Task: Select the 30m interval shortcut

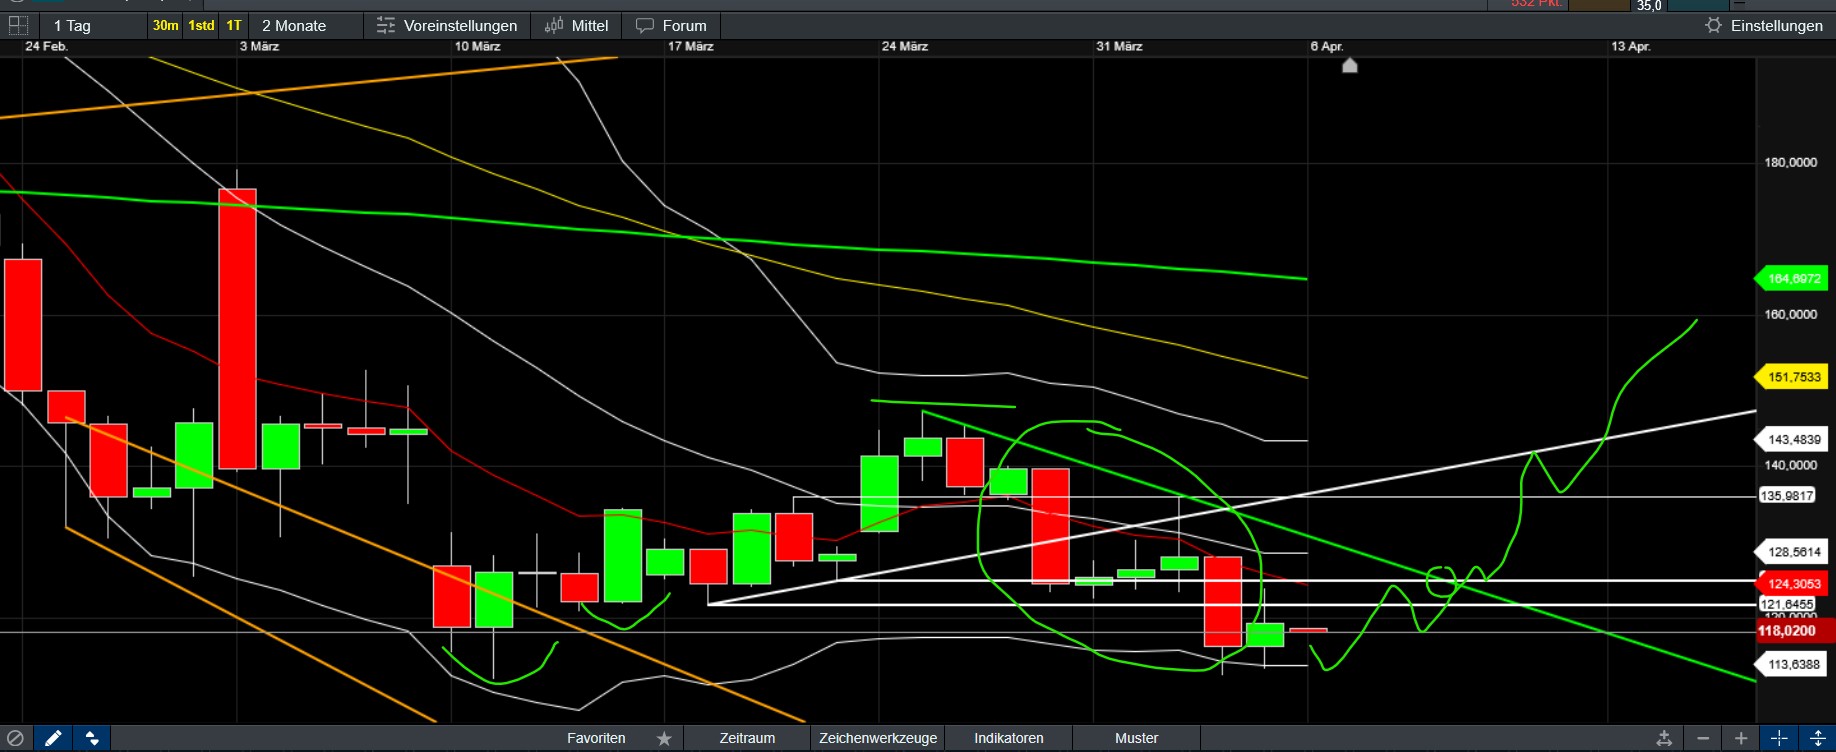Action: pyautogui.click(x=165, y=25)
